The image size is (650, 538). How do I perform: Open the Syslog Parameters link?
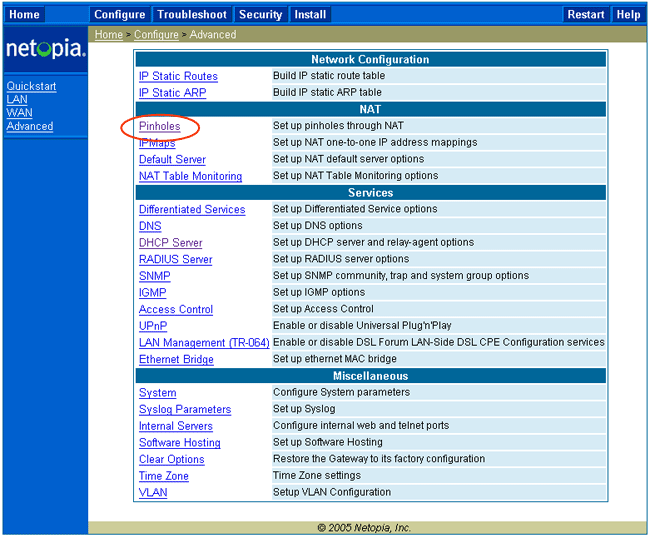(x=185, y=410)
